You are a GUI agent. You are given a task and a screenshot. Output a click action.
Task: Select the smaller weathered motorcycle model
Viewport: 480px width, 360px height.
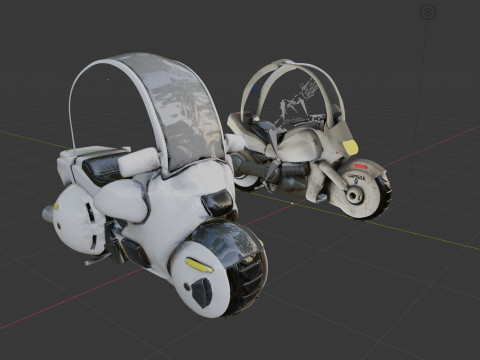click(308, 139)
